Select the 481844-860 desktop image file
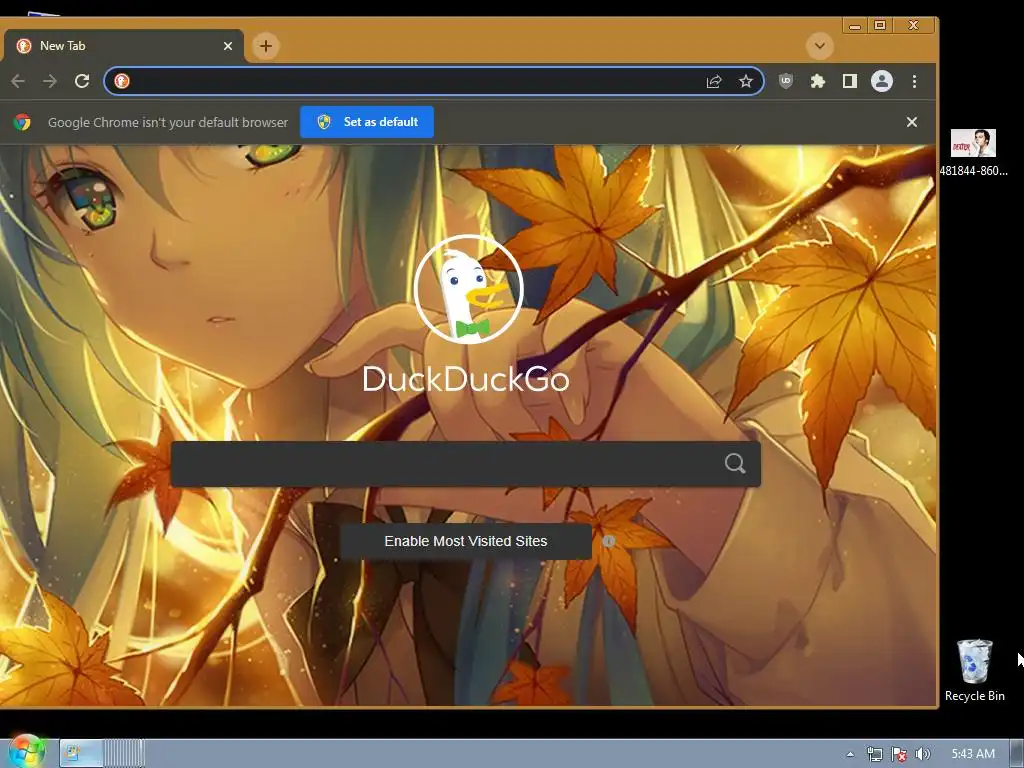 973,153
